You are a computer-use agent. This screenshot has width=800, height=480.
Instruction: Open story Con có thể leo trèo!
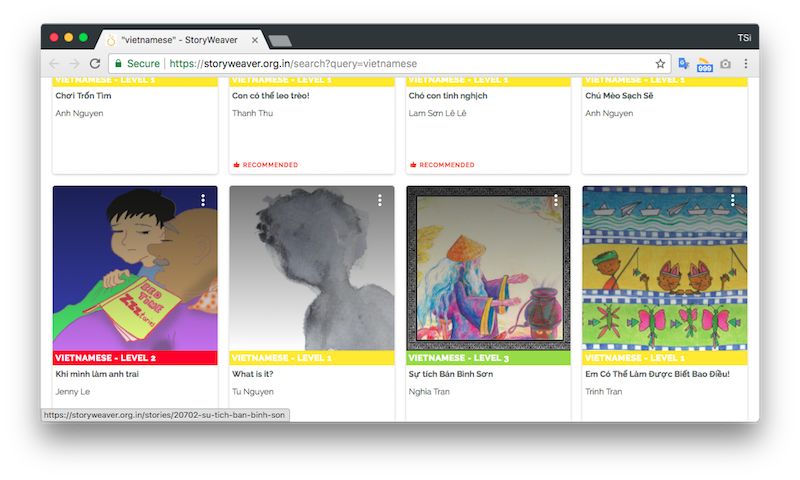click(x=270, y=95)
